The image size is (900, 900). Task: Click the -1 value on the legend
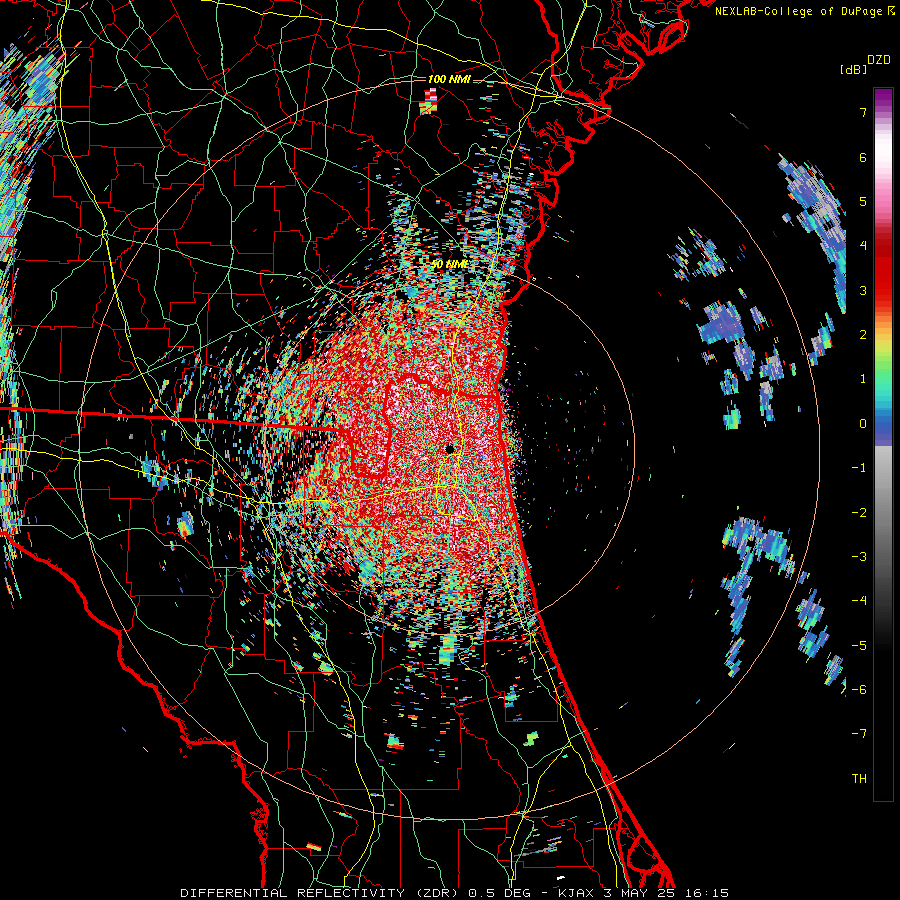coord(859,468)
